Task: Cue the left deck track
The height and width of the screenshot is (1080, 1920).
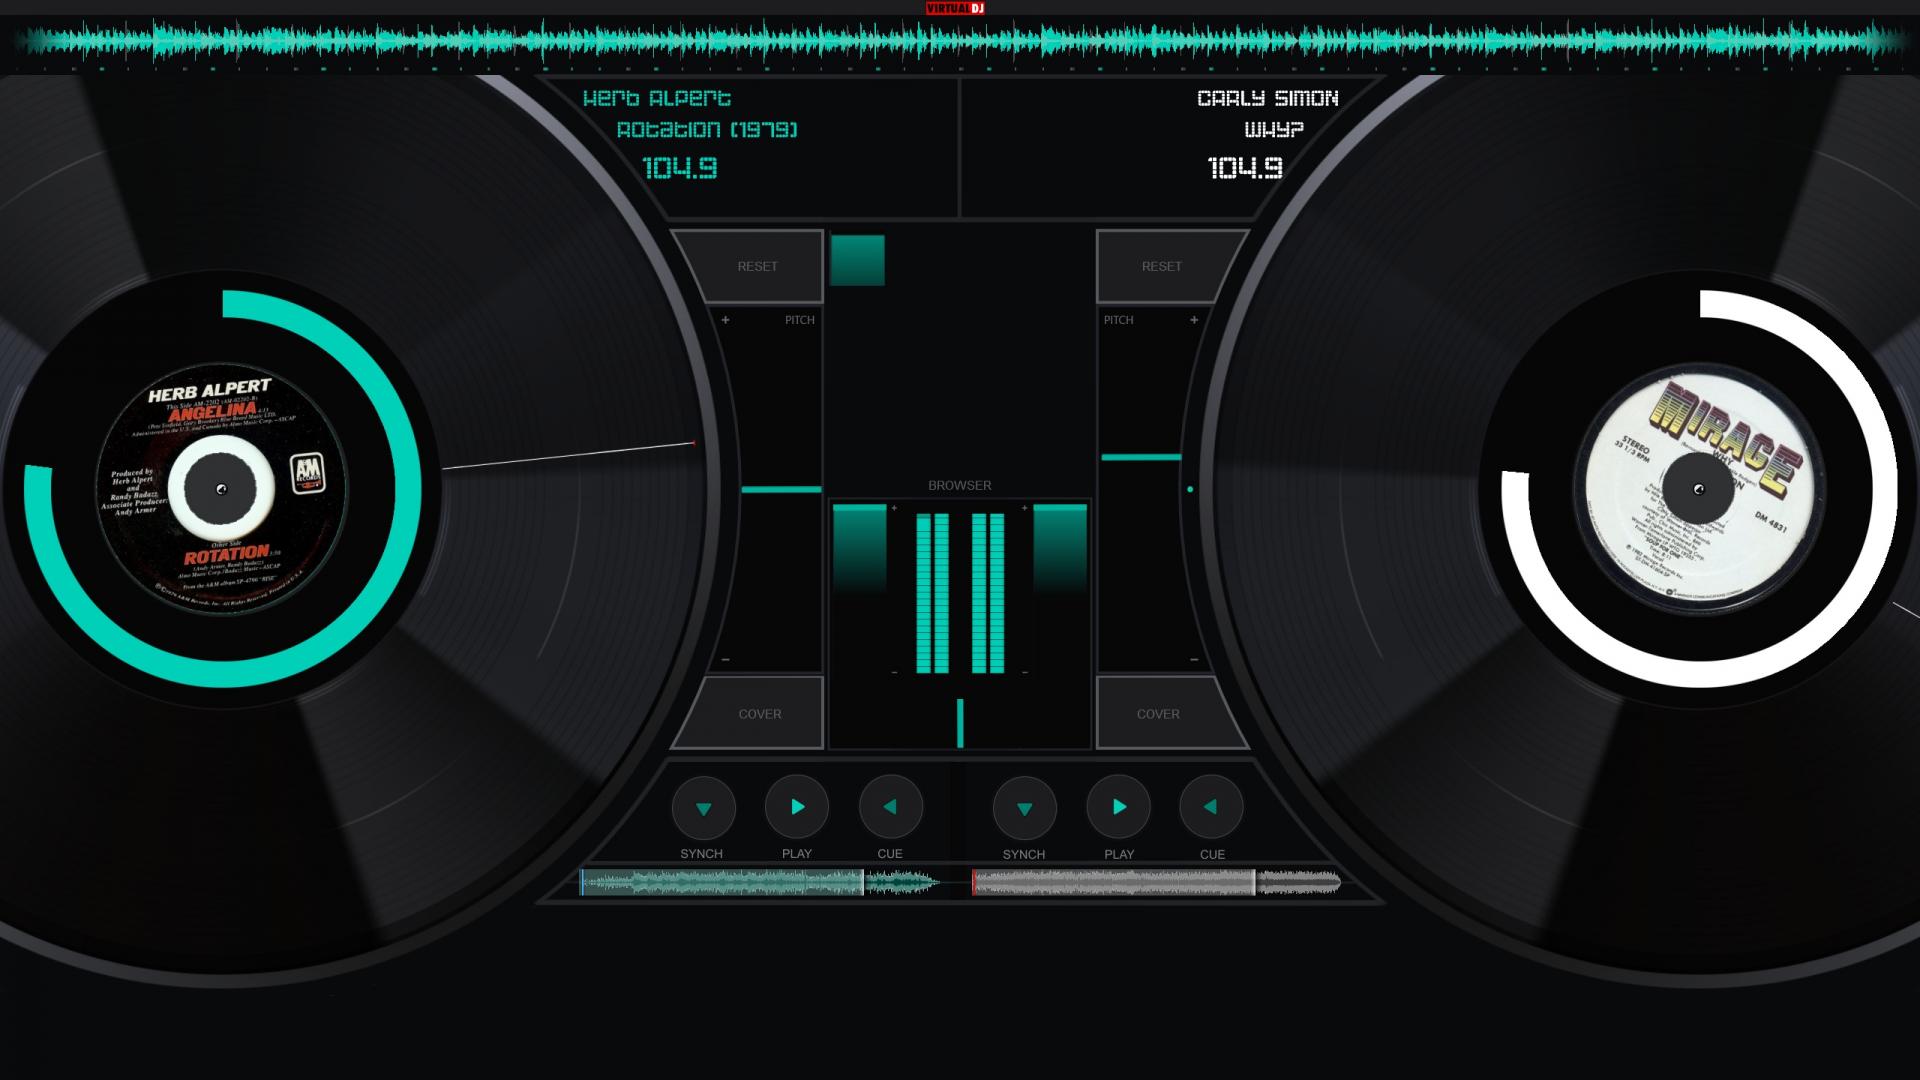Action: (x=889, y=806)
